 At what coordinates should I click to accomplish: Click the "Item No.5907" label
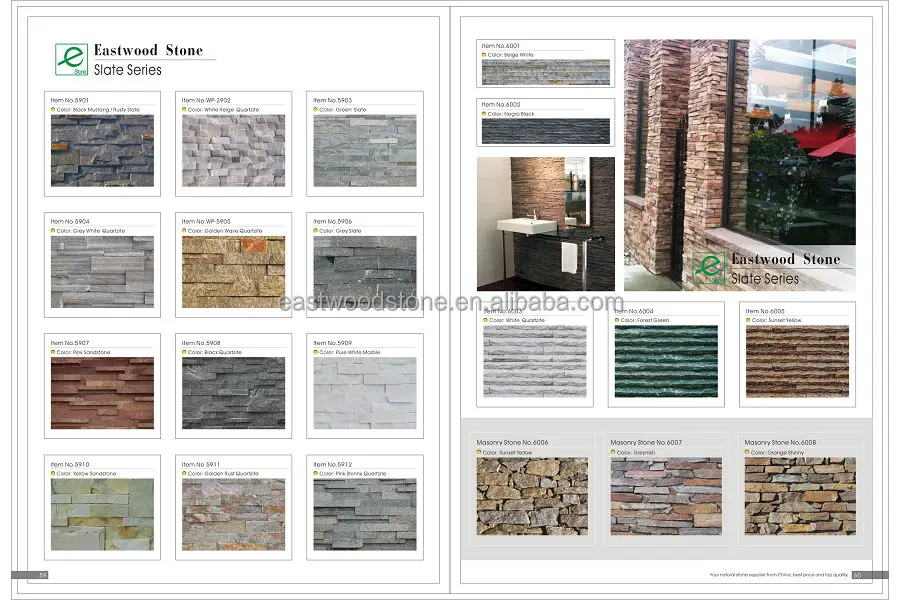click(70, 343)
